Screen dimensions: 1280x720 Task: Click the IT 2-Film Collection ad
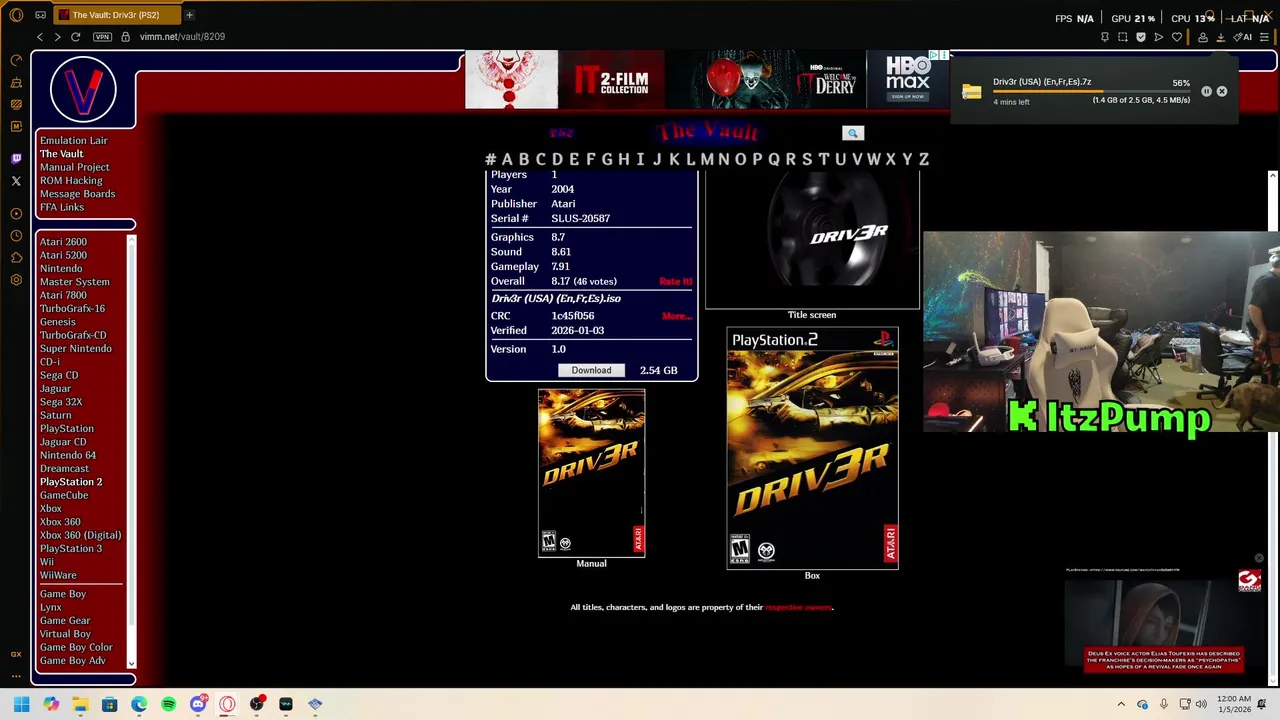coord(611,80)
